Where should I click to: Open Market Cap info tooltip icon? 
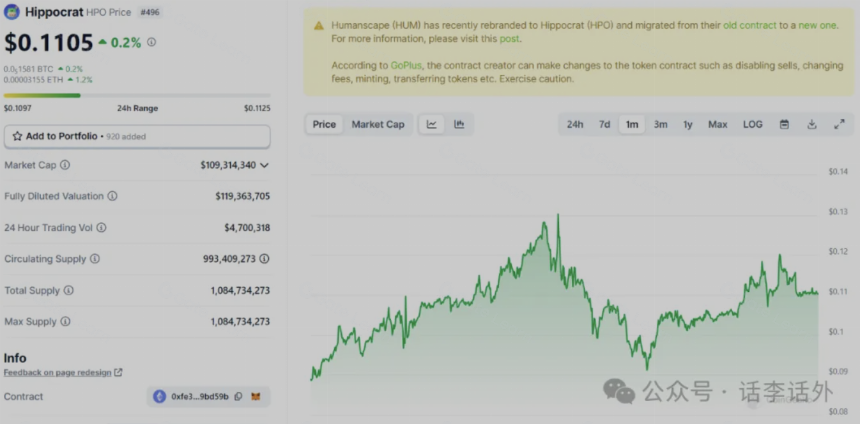pyautogui.click(x=65, y=165)
